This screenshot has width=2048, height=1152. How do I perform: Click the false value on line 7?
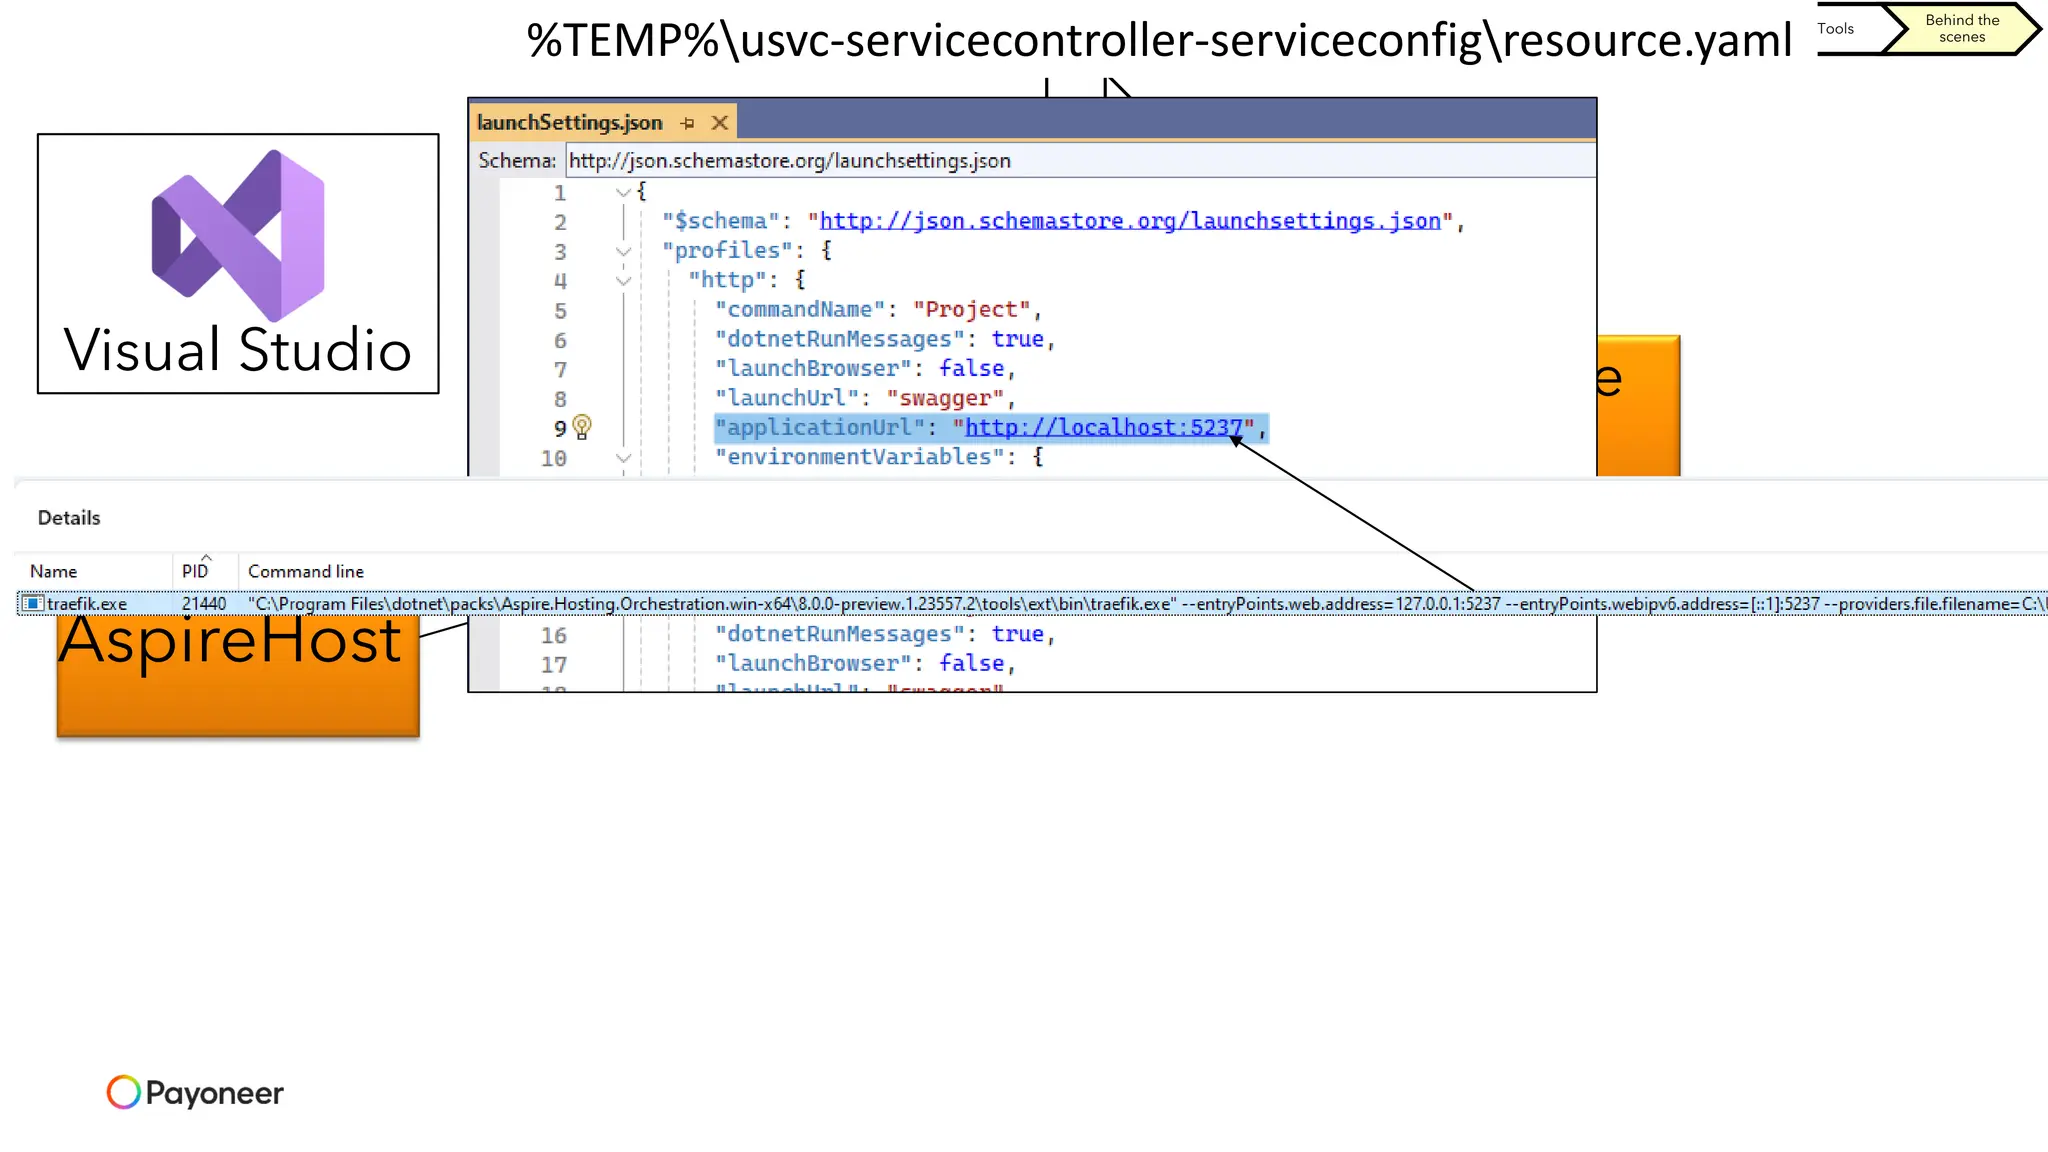[x=971, y=369]
